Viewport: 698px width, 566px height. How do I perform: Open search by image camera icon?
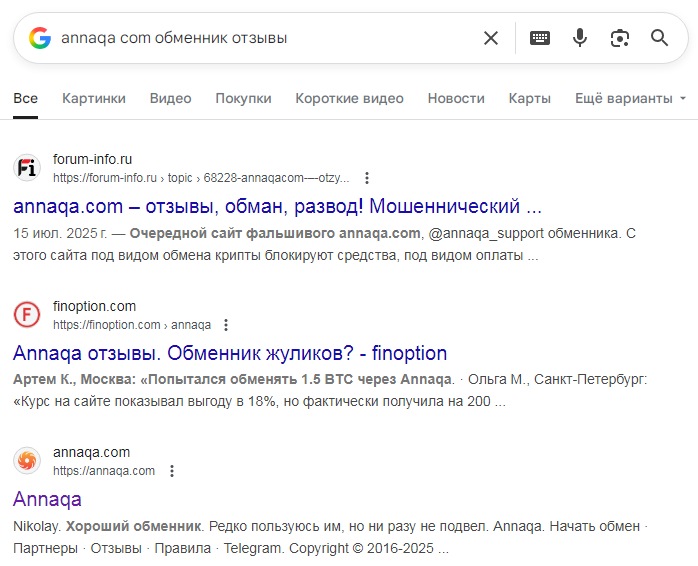pyautogui.click(x=620, y=38)
